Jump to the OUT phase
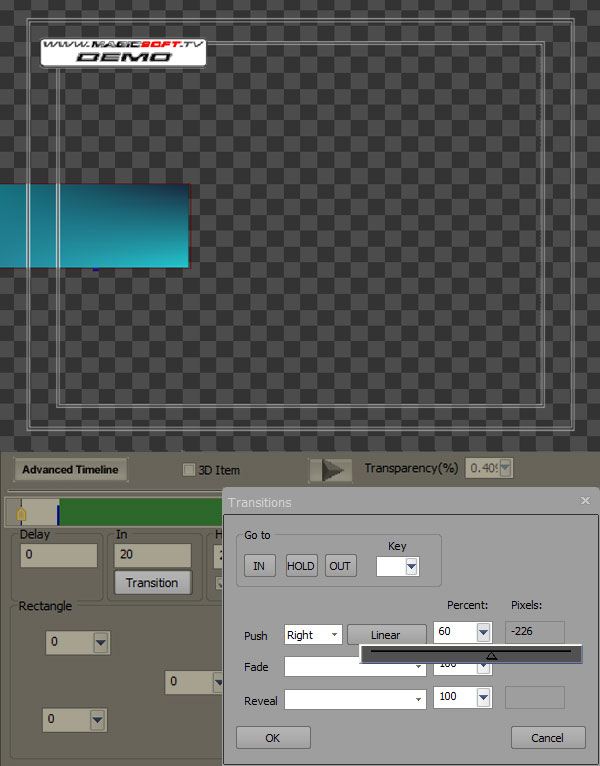 pos(340,566)
